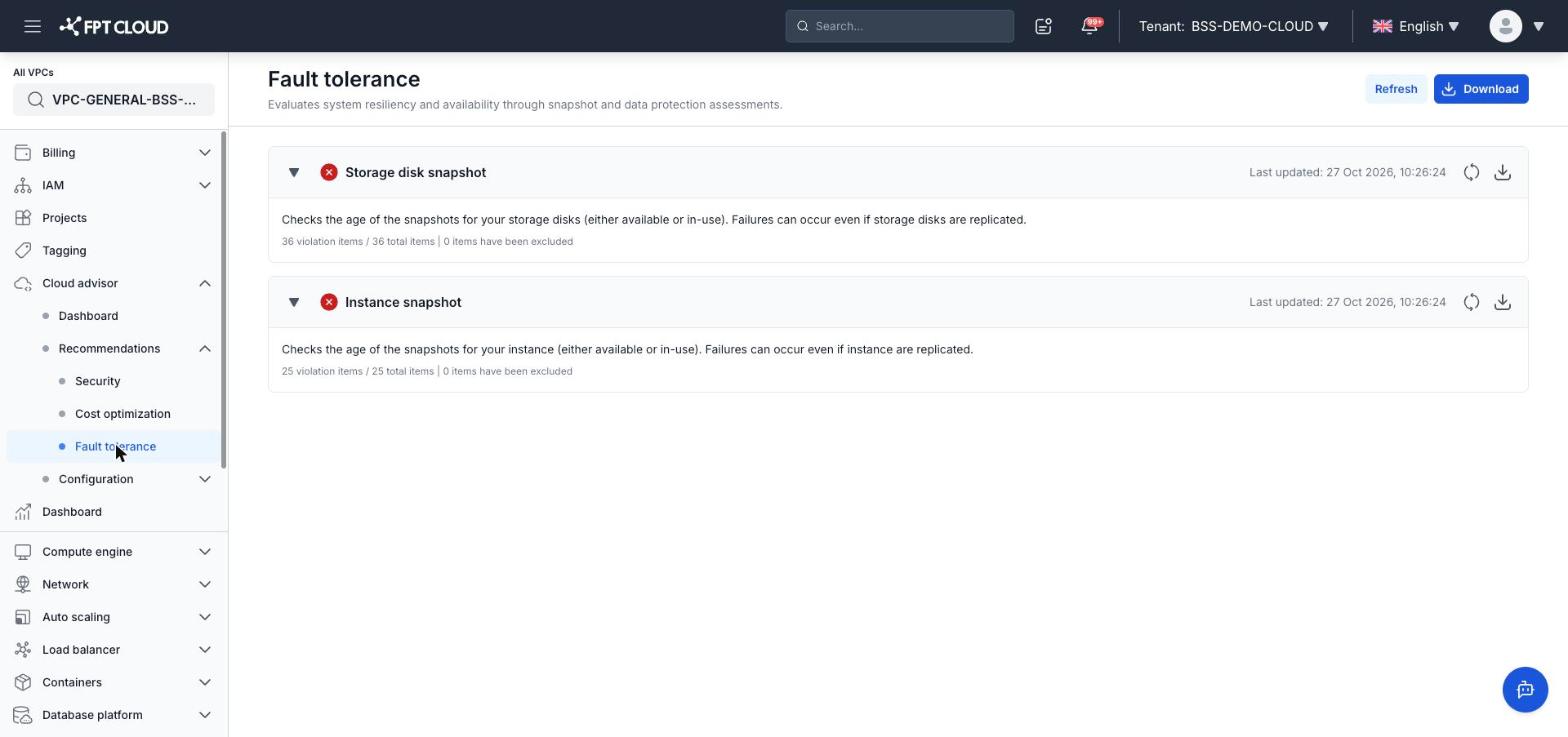Click the user avatar icon
Viewport: 1568px width, 737px height.
click(1505, 26)
